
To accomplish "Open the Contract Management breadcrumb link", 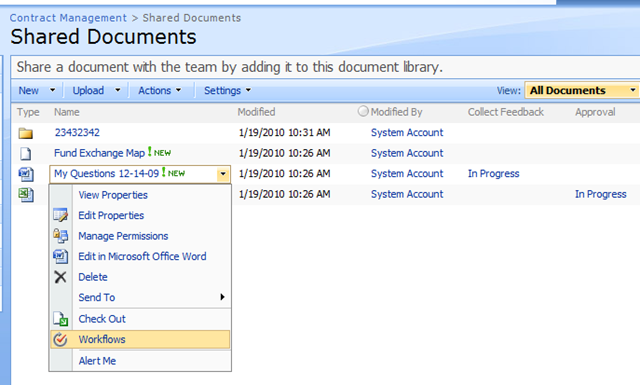I will 68,18.
